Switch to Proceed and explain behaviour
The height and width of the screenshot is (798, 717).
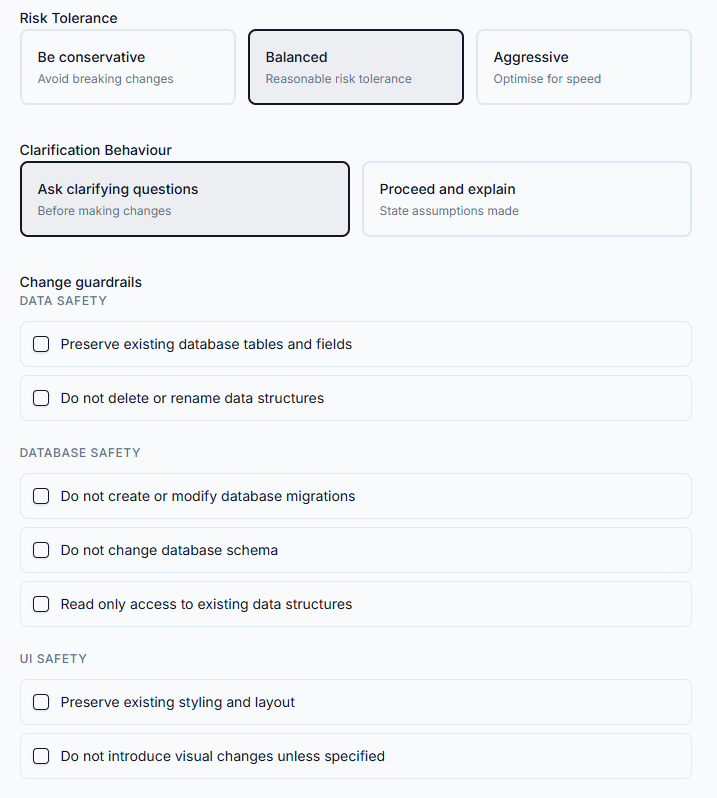pos(526,199)
